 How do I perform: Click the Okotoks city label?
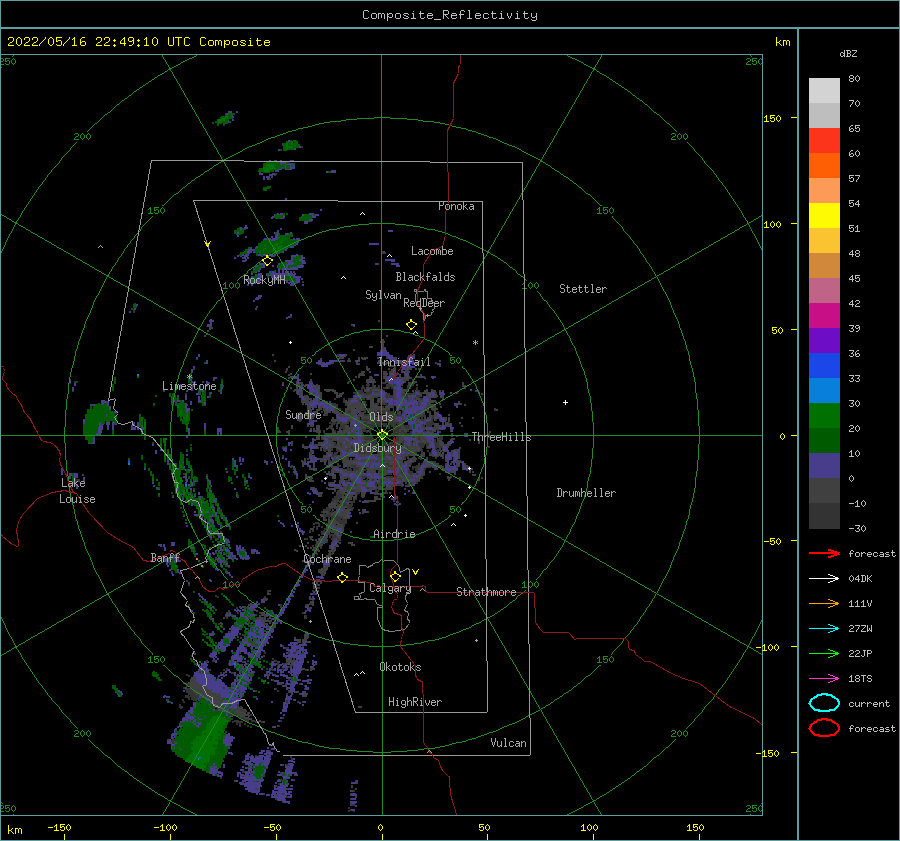pyautogui.click(x=400, y=667)
